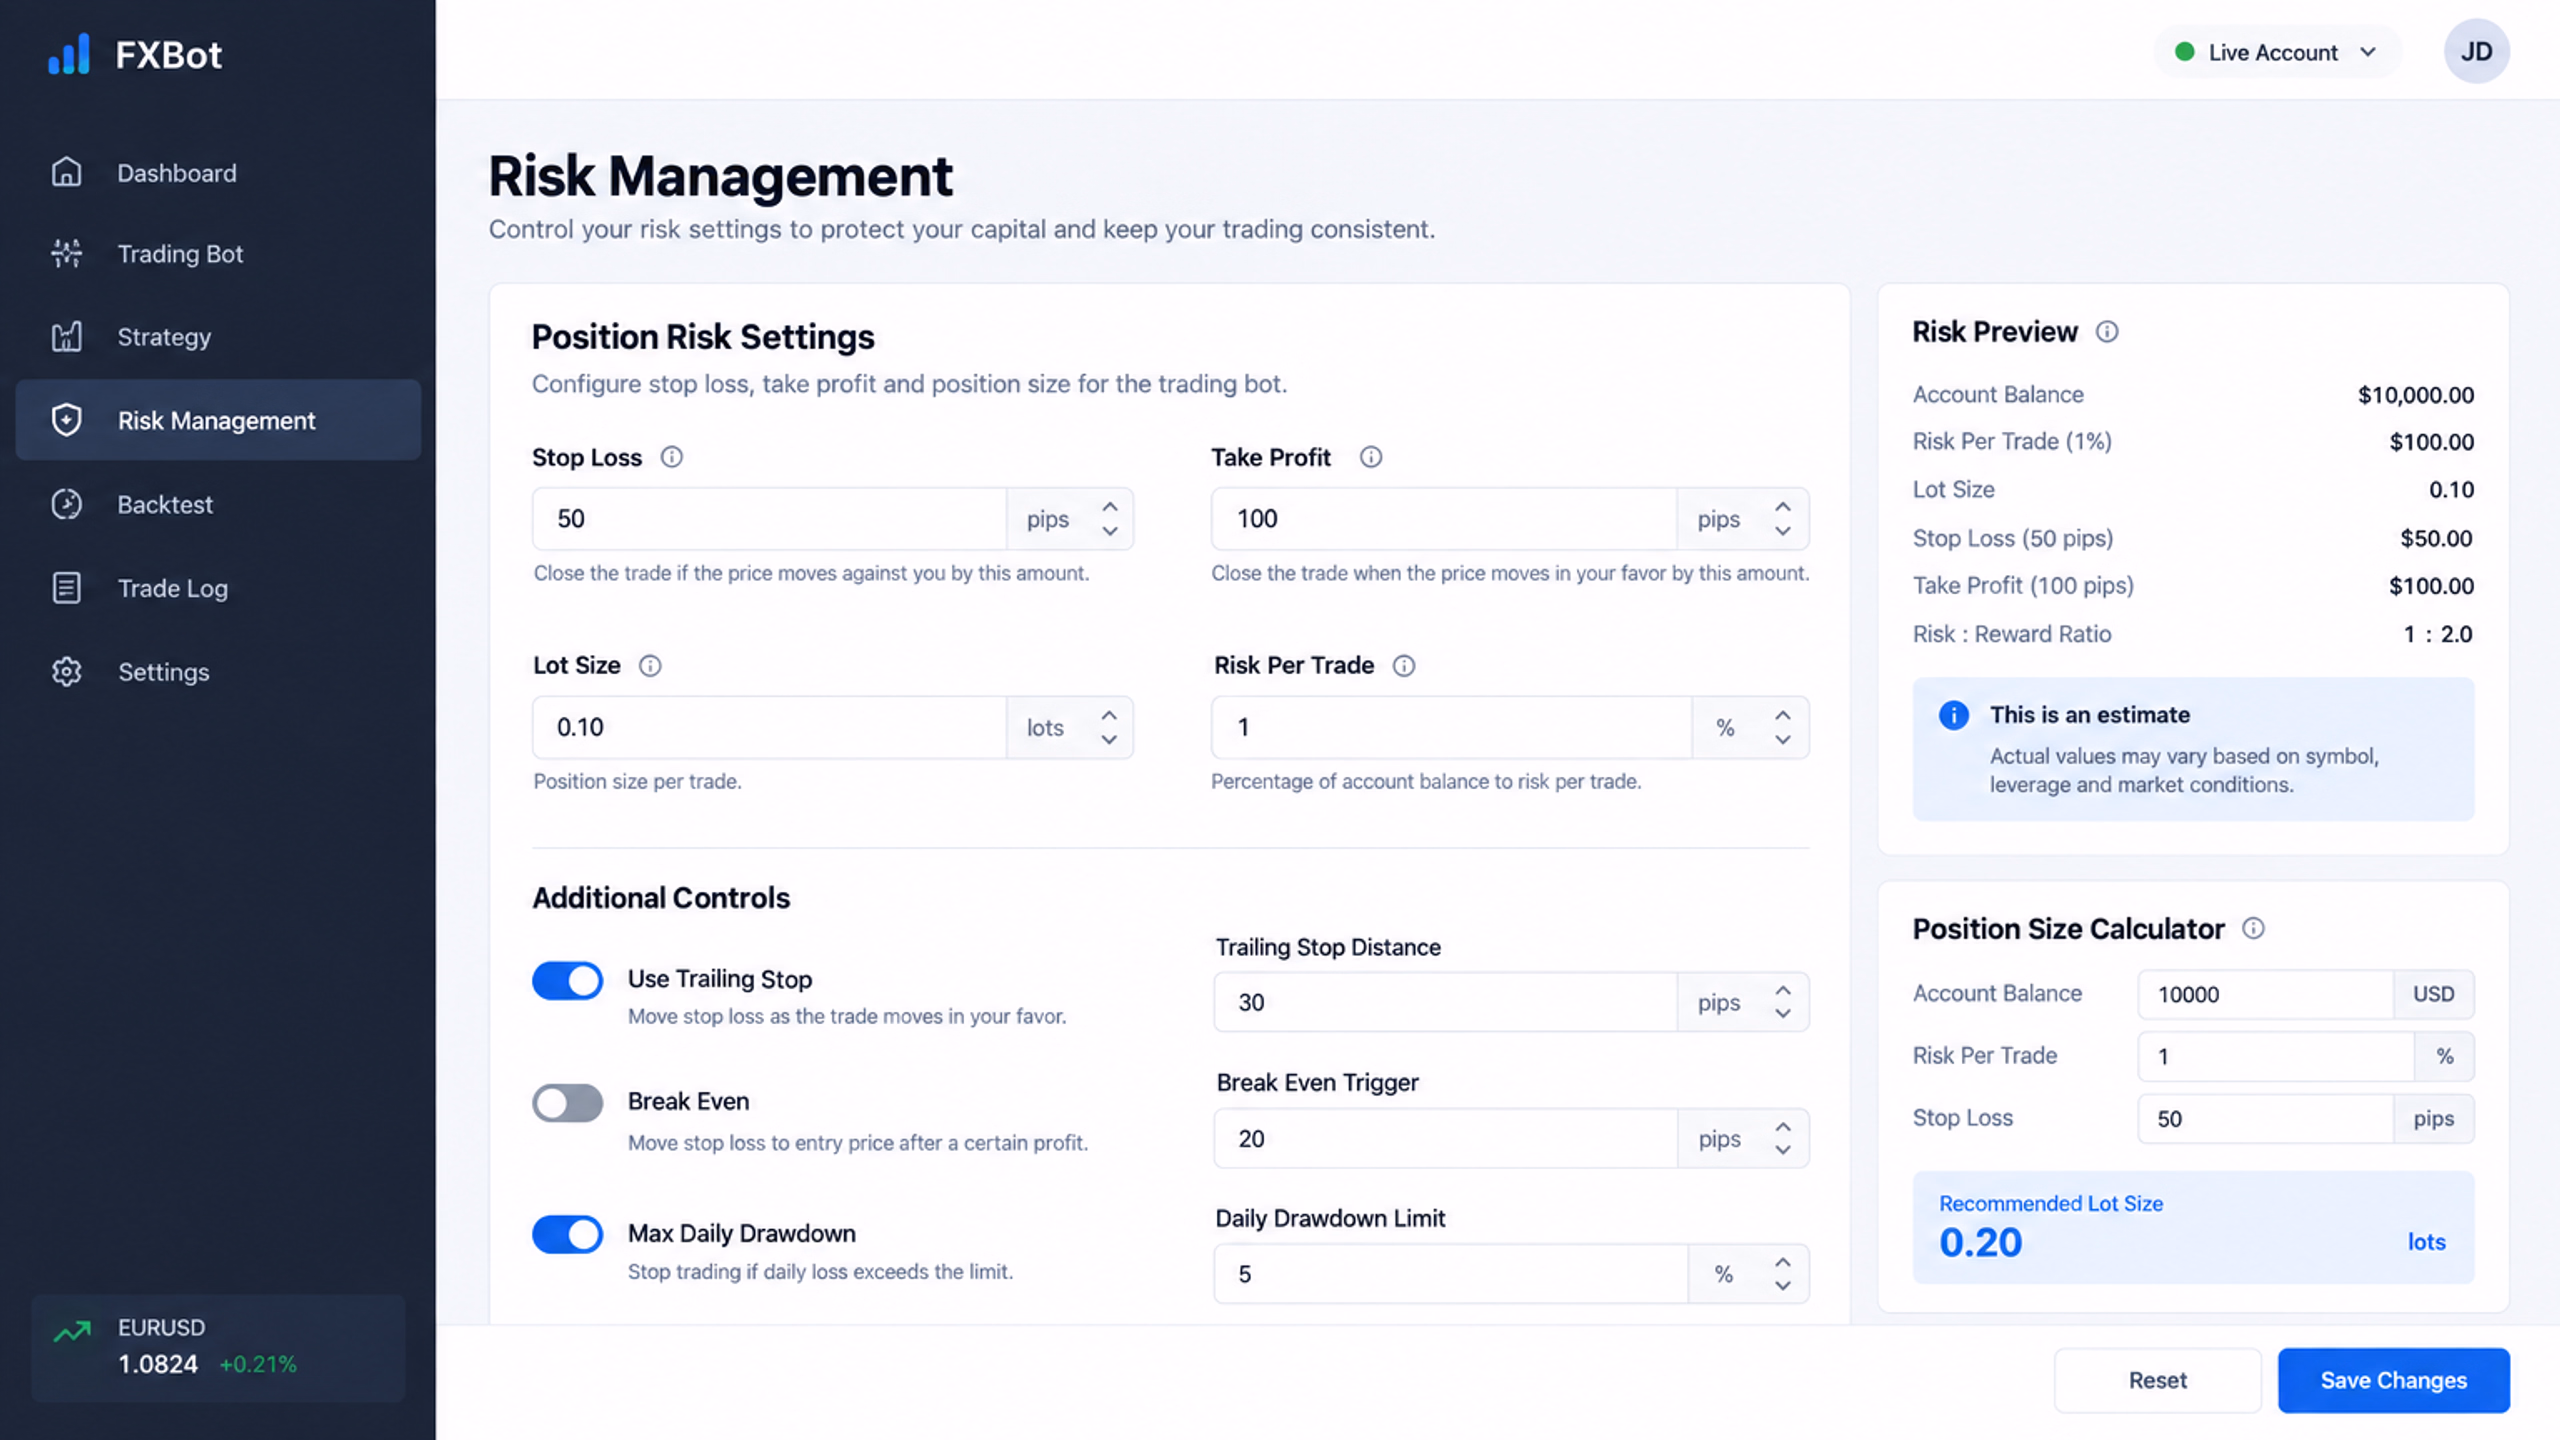Open the JD user avatar
Image resolution: width=2560 pixels, height=1440 pixels.
[x=2476, y=51]
